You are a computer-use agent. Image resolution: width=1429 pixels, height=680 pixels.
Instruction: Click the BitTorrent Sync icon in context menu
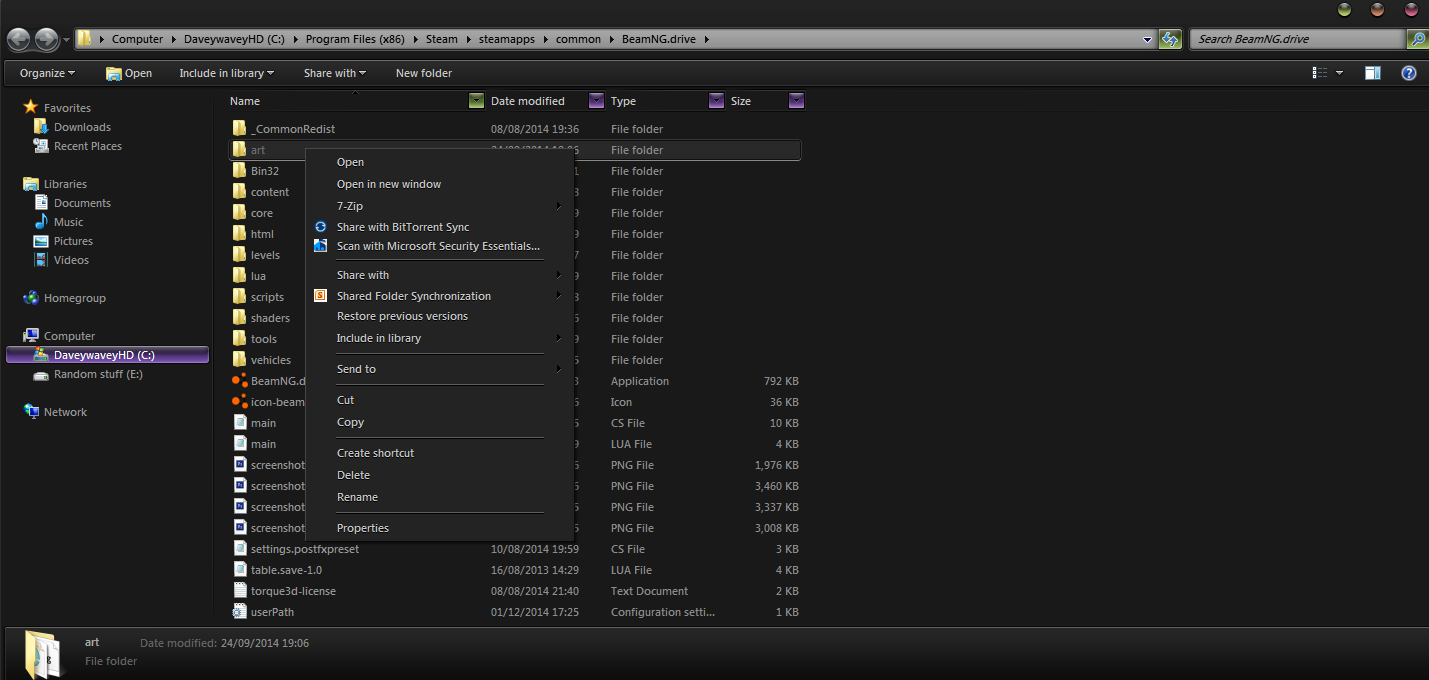[x=321, y=227]
